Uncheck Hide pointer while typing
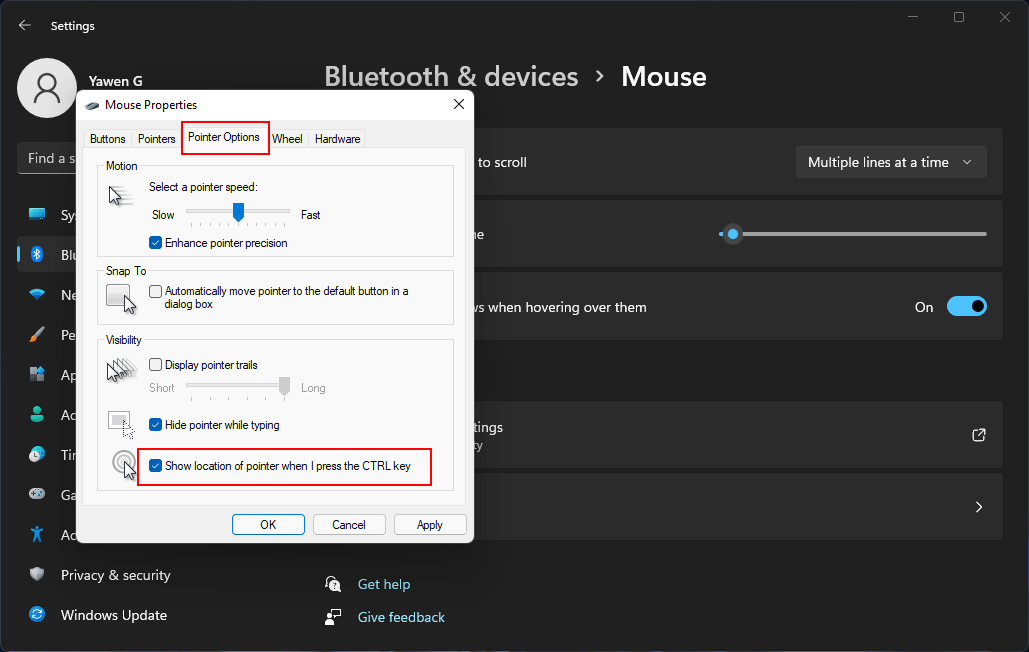 [x=156, y=425]
